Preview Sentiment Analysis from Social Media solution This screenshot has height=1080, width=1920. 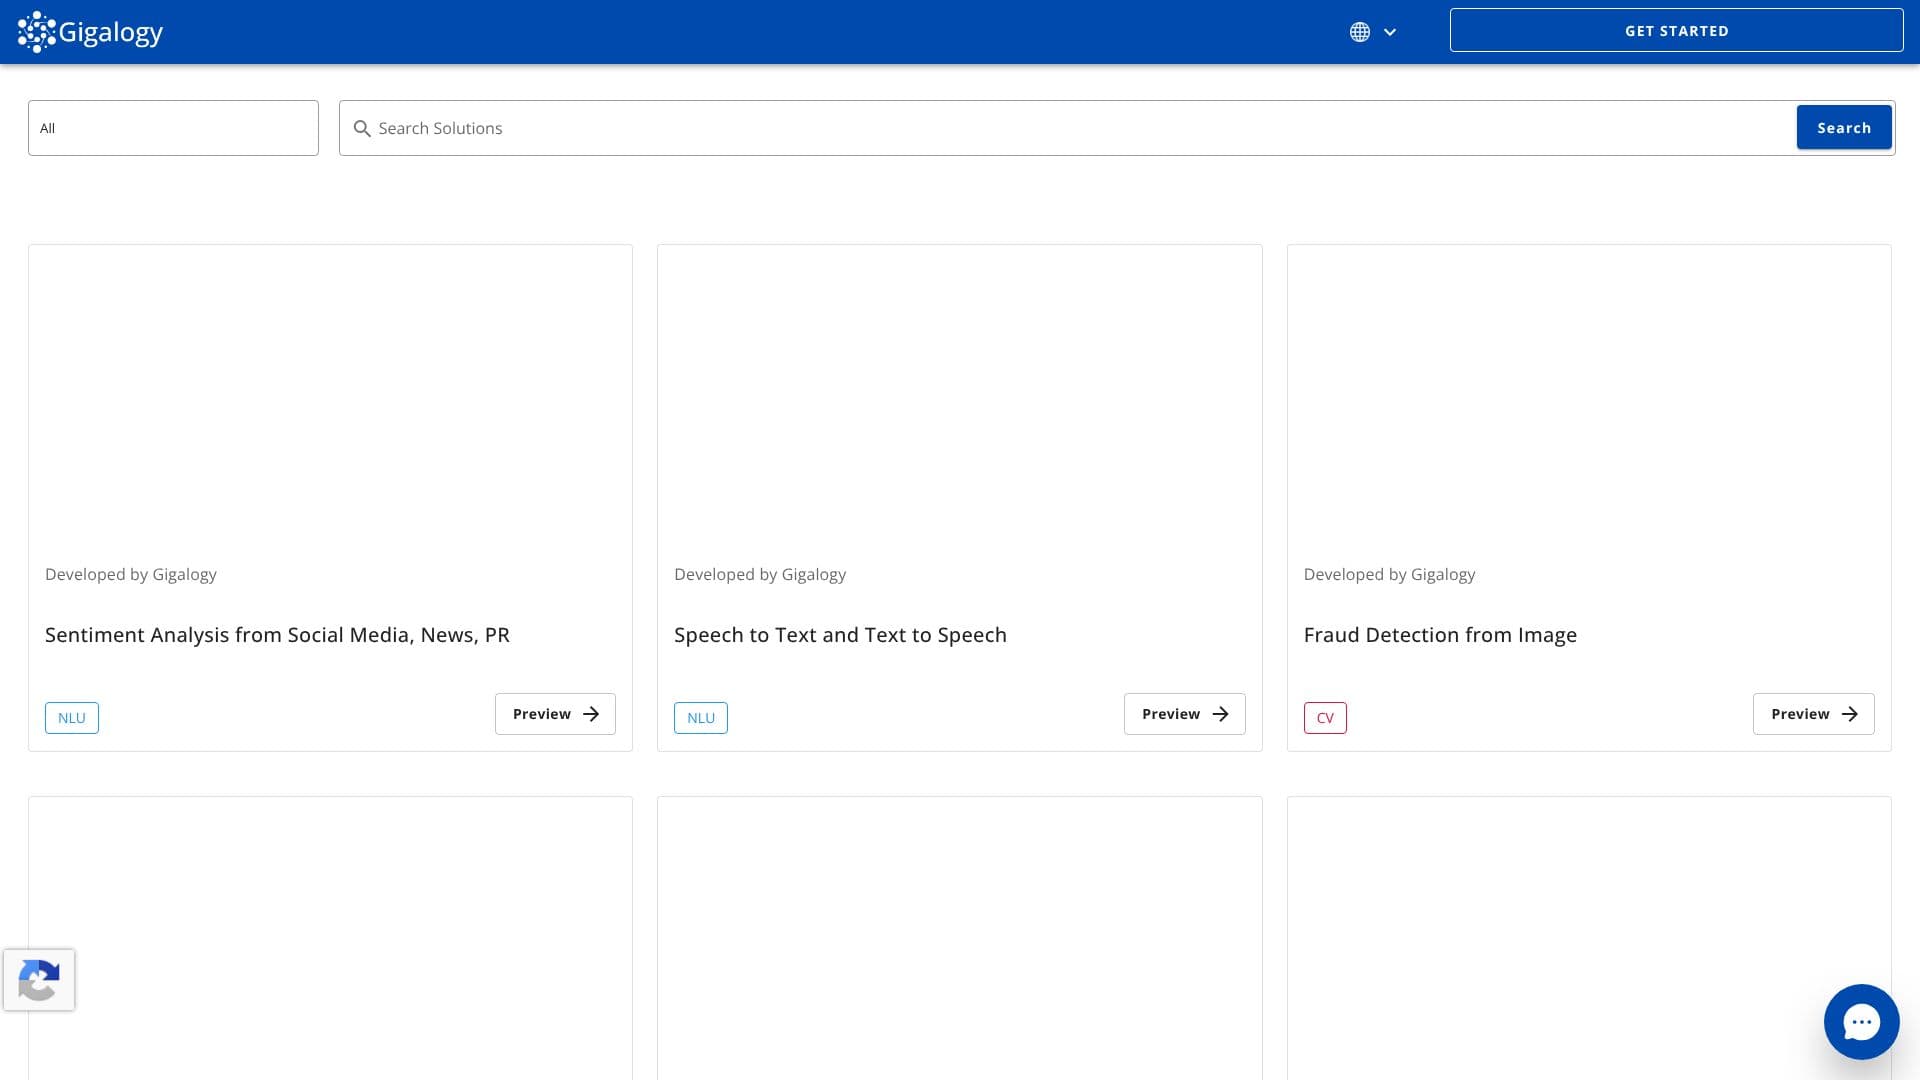555,714
